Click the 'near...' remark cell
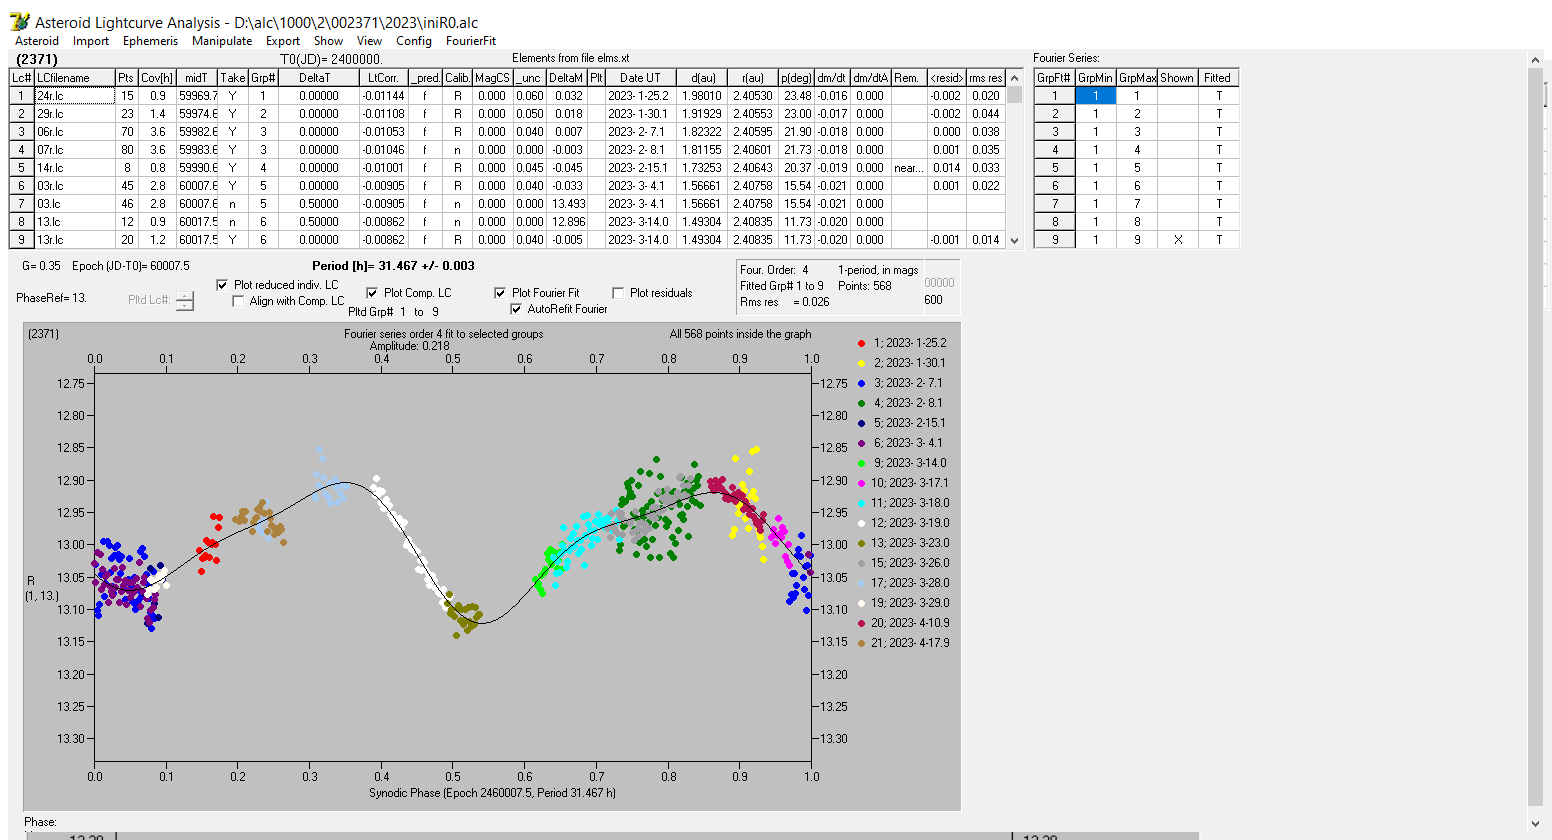 point(909,168)
